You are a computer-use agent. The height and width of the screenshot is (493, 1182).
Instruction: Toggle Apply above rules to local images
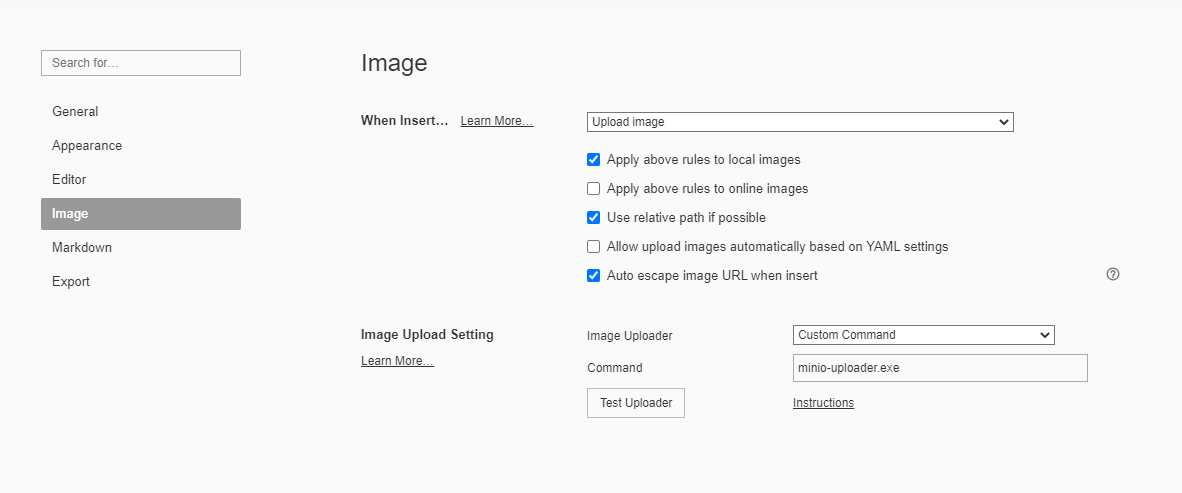pyautogui.click(x=593, y=160)
